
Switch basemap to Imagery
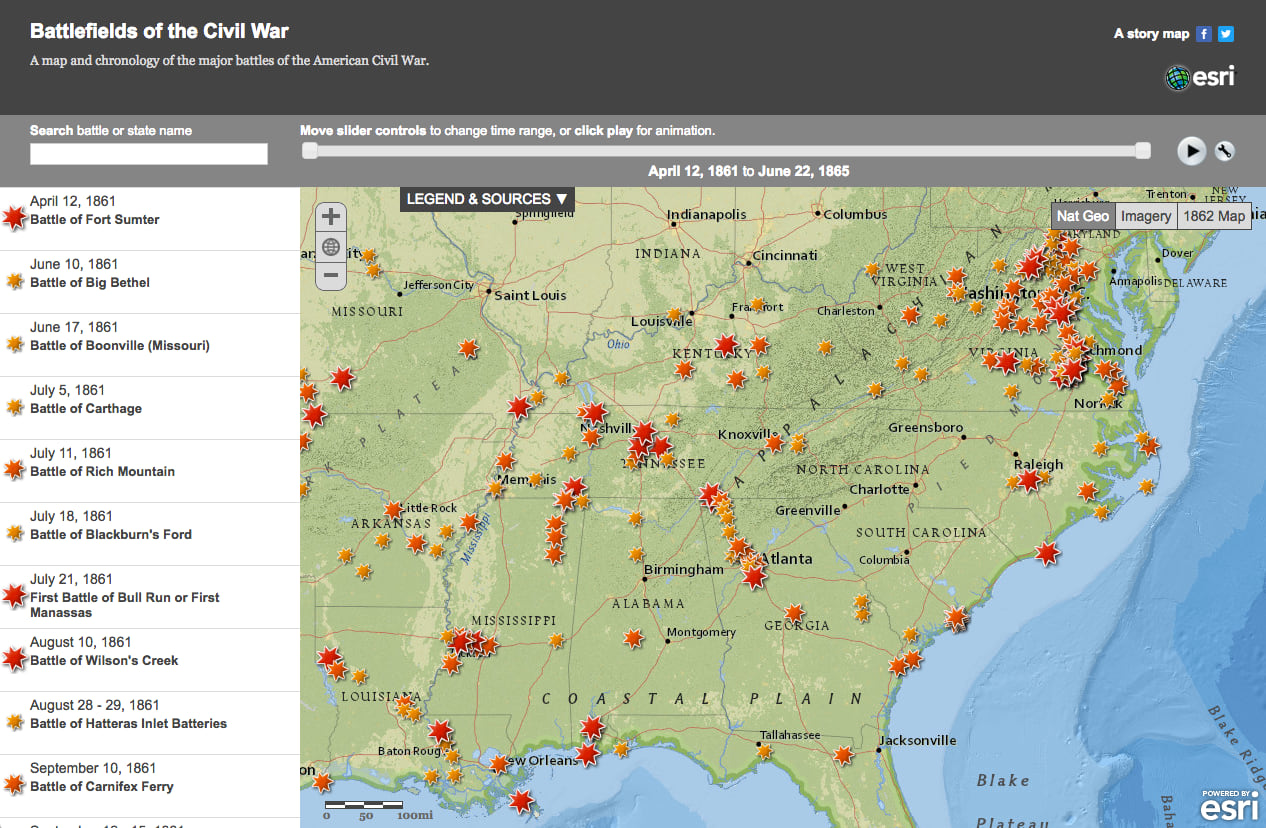point(1146,216)
